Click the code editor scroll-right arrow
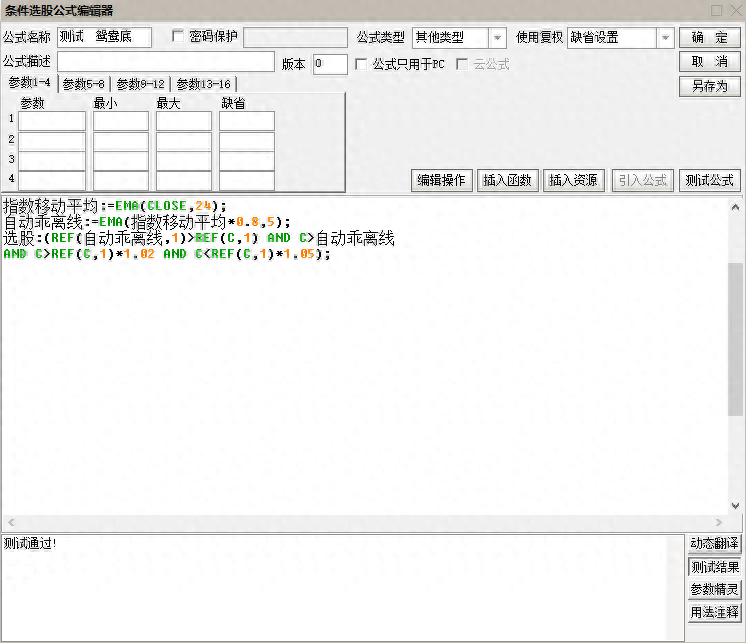 pos(720,523)
